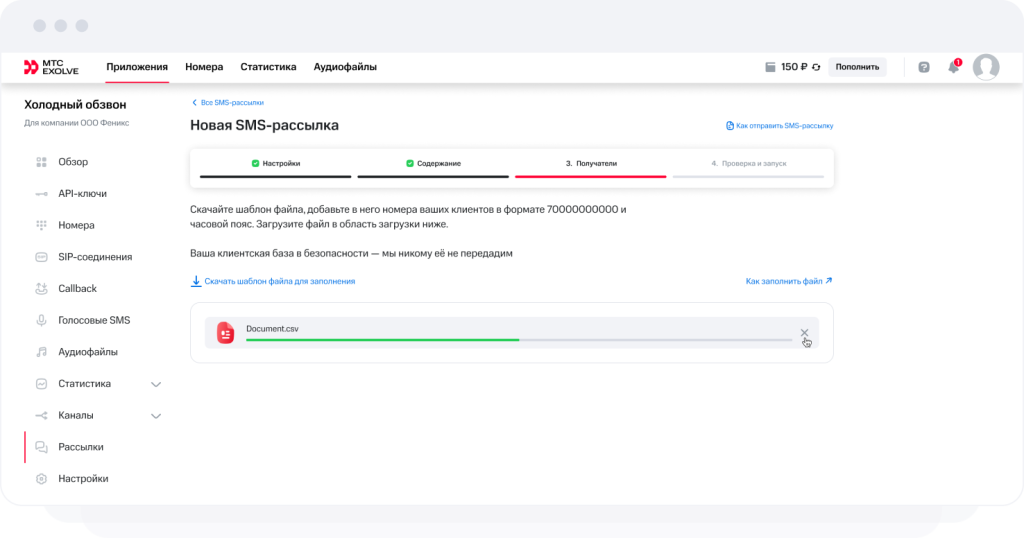1024x538 pixels.
Task: Go to the completed Содержание step
Action: [x=433, y=163]
